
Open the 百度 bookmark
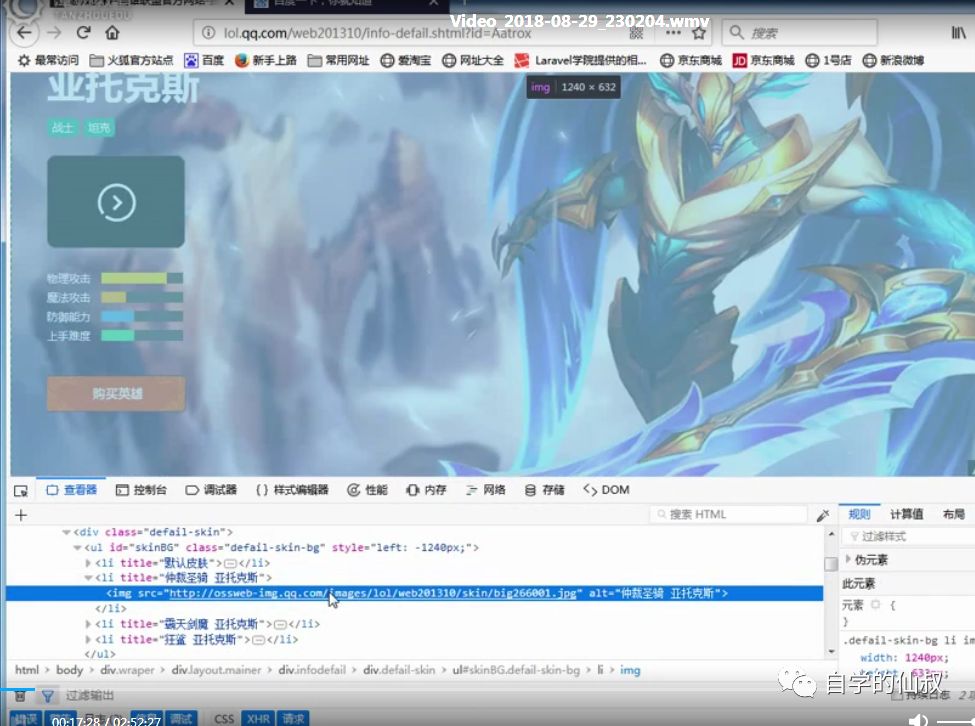(204, 60)
